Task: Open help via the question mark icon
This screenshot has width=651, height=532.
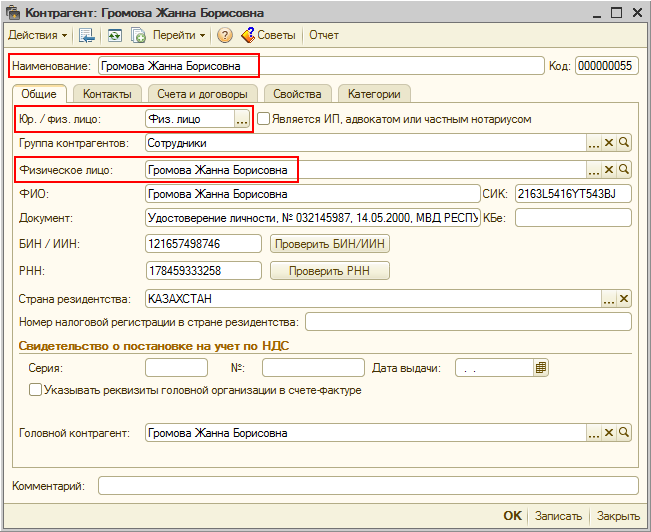Action: [224, 35]
